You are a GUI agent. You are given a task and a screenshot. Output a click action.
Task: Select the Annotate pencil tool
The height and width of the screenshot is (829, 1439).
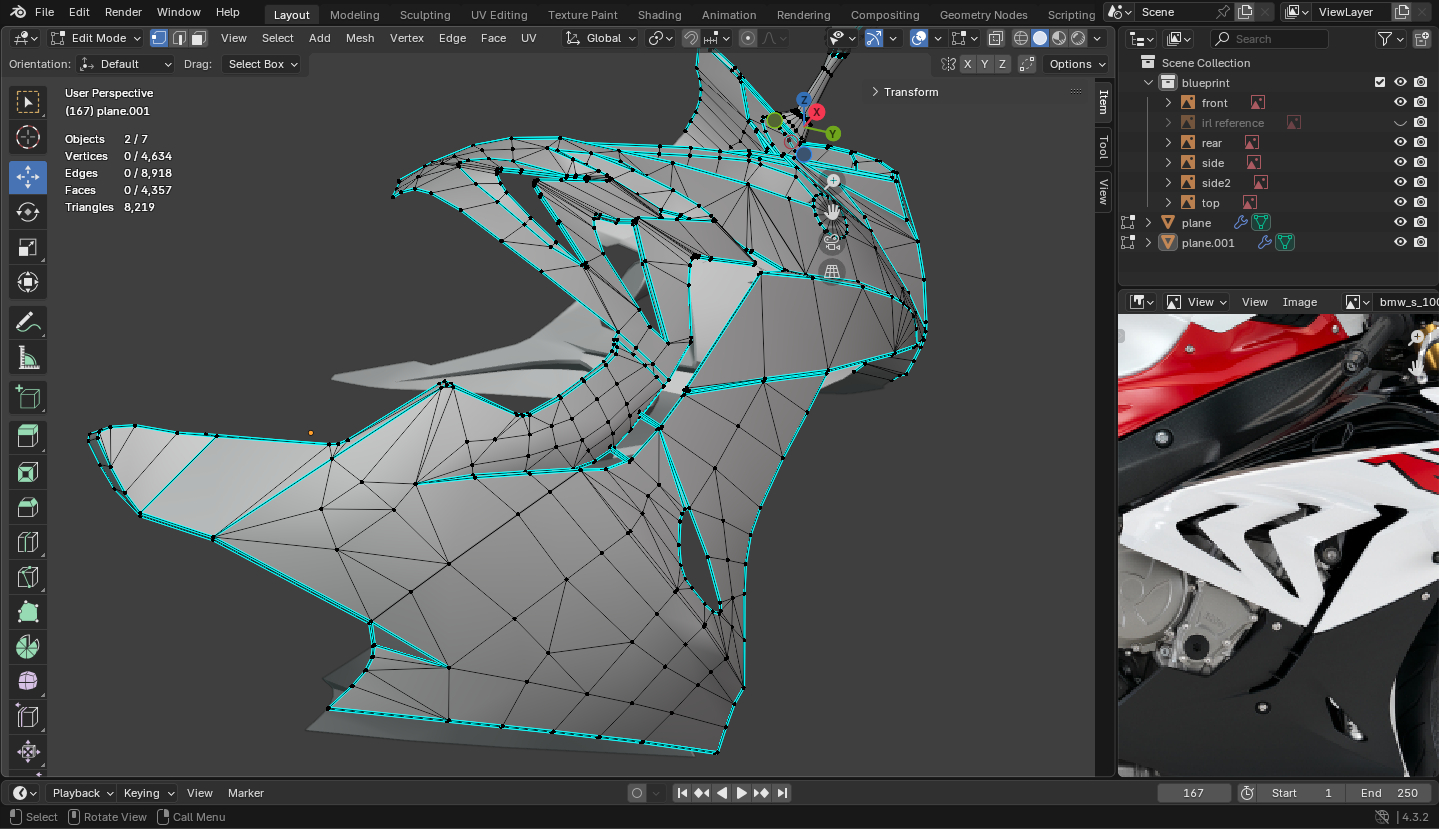[x=28, y=322]
